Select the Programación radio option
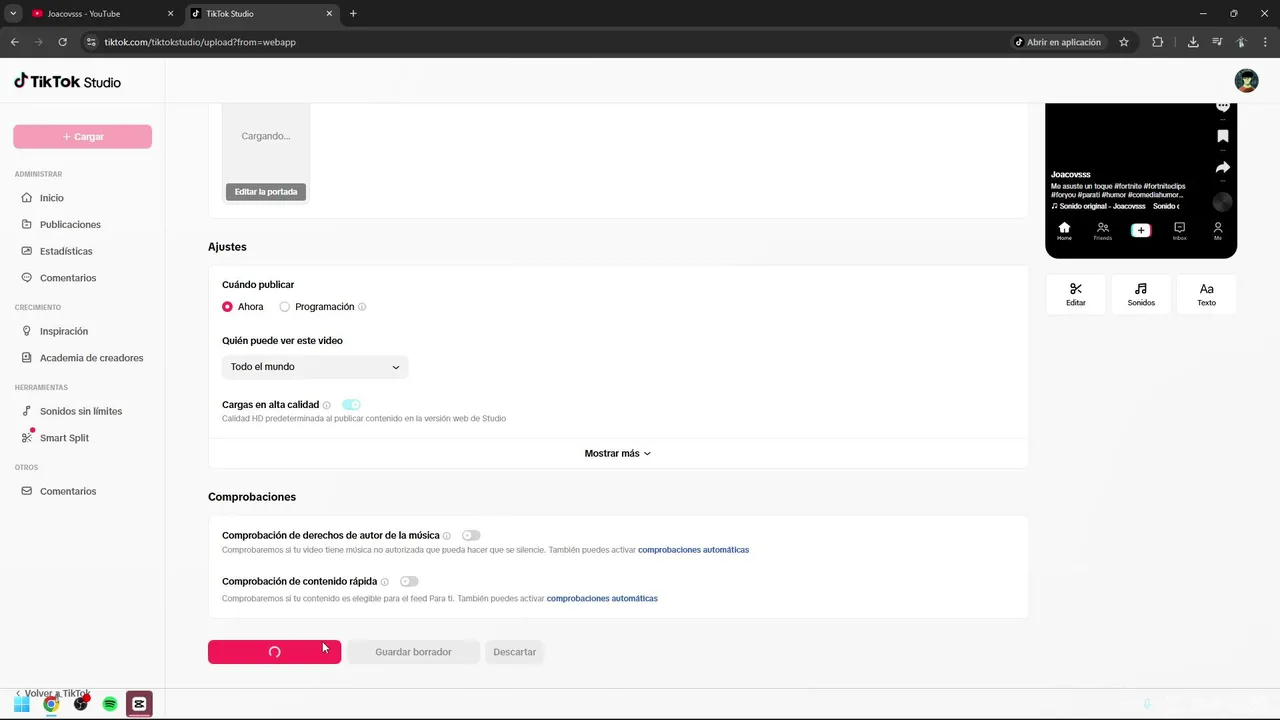 click(x=285, y=307)
